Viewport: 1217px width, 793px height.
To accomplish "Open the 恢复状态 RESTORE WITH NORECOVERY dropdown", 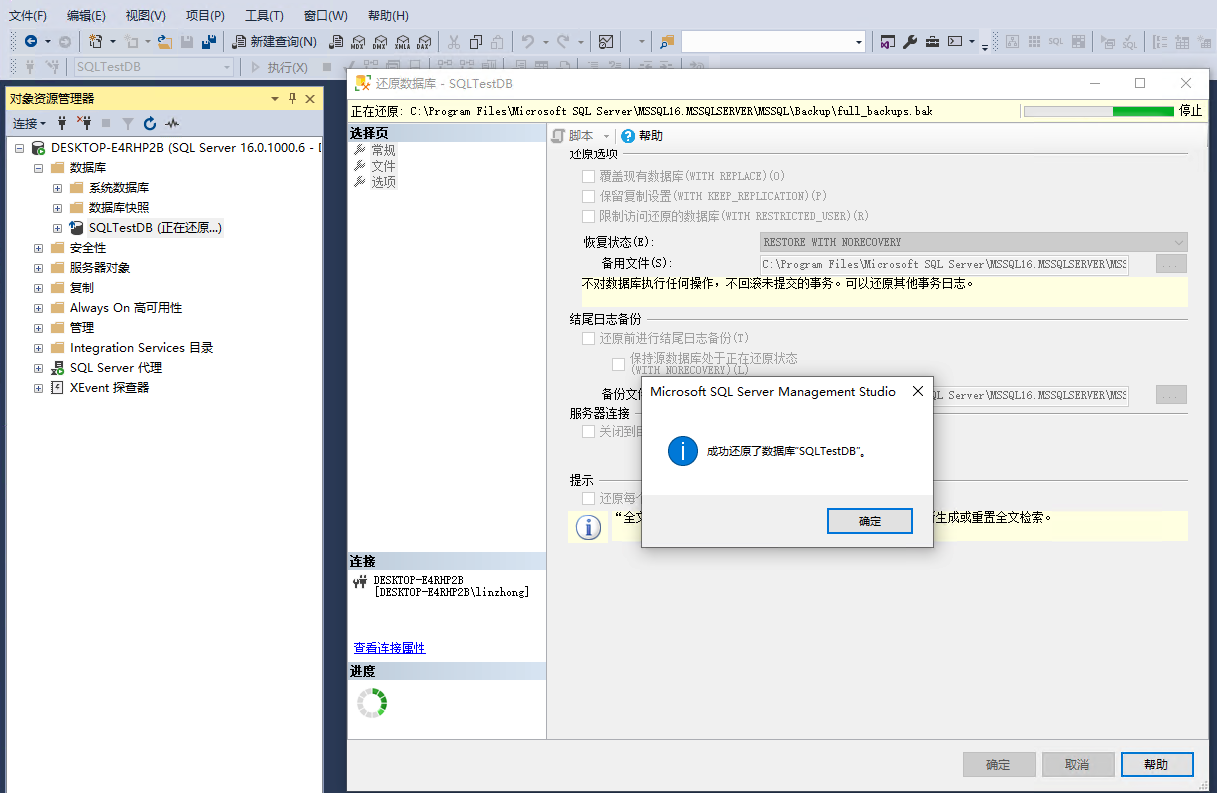I will coord(973,242).
